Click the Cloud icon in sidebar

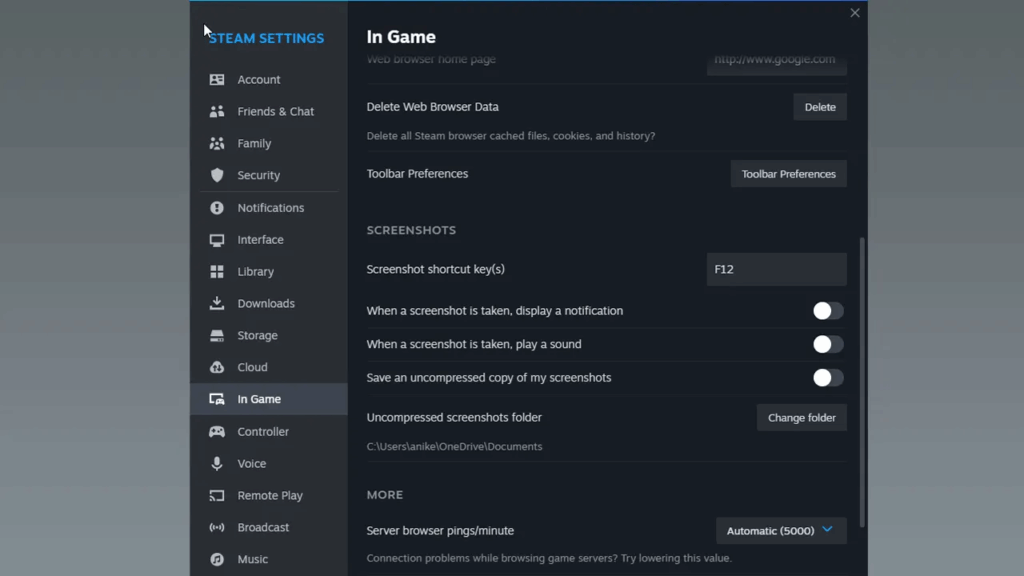point(217,367)
